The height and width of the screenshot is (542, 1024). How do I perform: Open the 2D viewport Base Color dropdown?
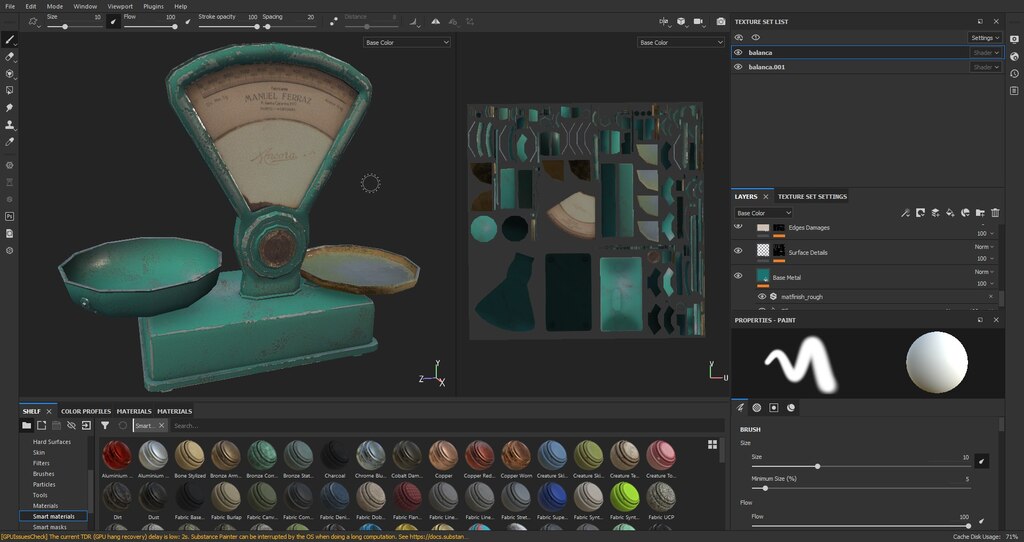[x=680, y=42]
